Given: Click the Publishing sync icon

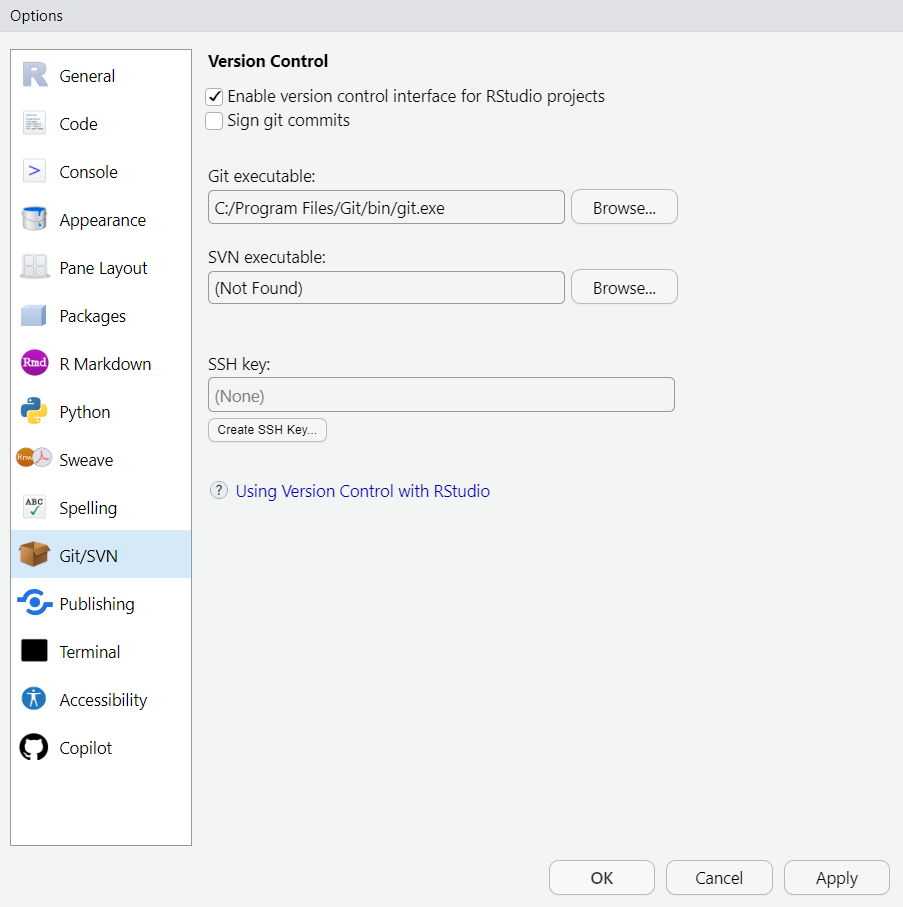Looking at the screenshot, I should tap(35, 603).
